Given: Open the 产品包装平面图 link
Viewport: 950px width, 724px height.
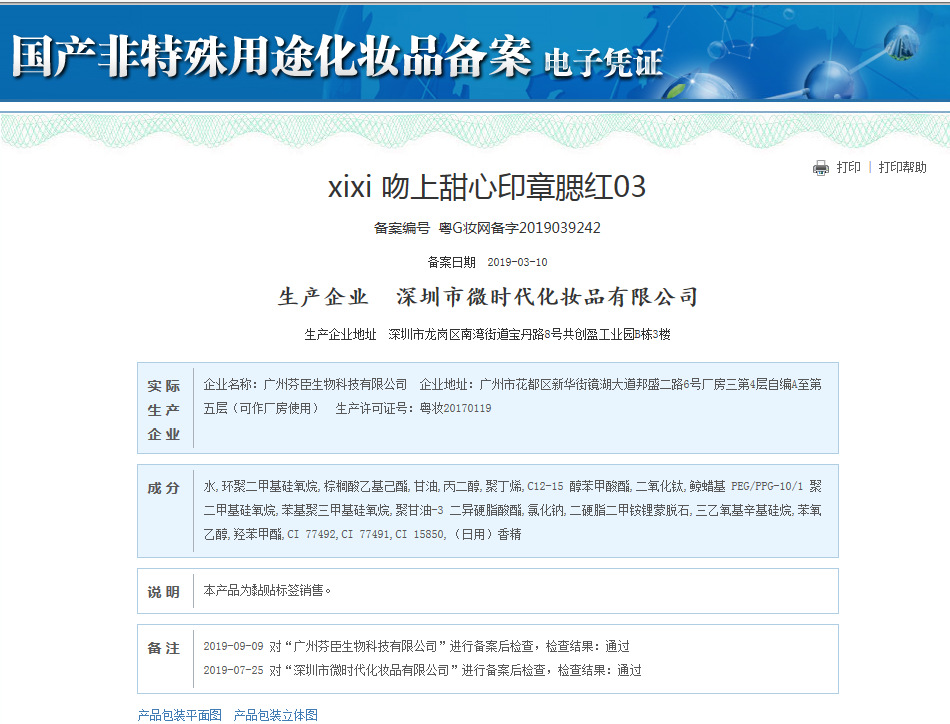Looking at the screenshot, I should tap(180, 715).
